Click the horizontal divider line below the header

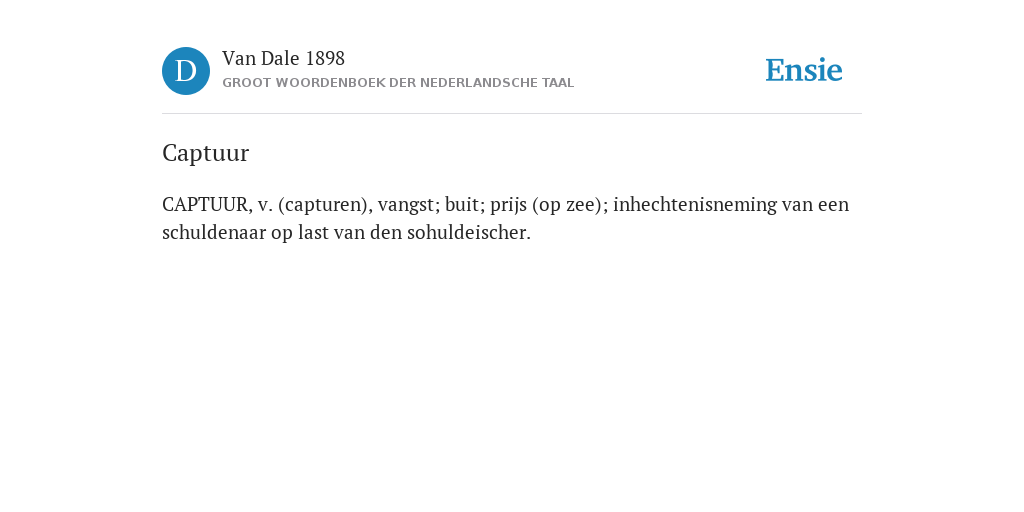(x=512, y=114)
